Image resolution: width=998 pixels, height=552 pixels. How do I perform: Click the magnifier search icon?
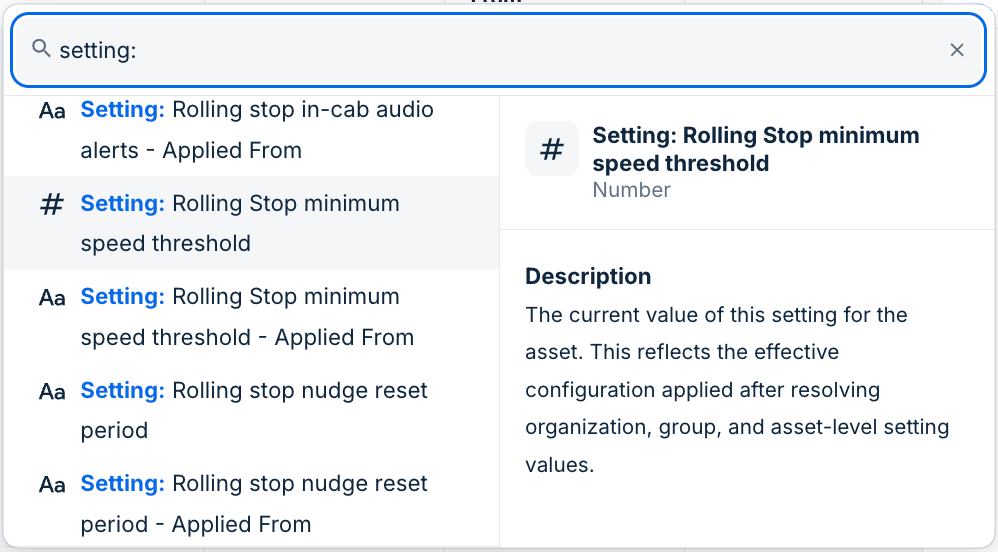point(41,49)
